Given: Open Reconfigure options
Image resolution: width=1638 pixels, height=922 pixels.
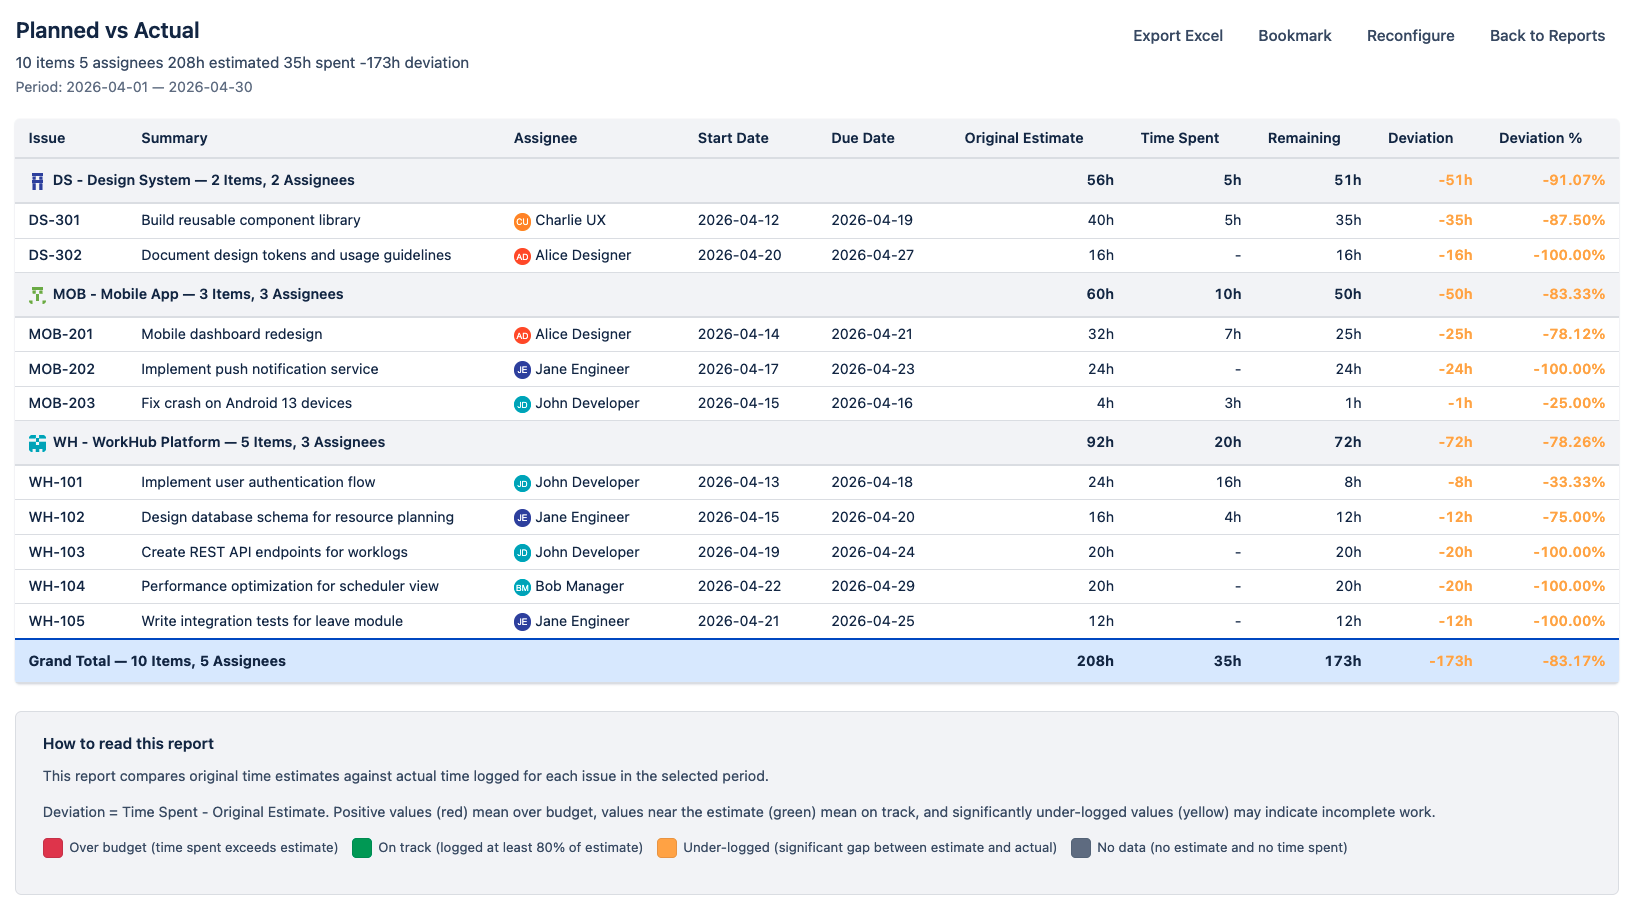Looking at the screenshot, I should point(1410,36).
